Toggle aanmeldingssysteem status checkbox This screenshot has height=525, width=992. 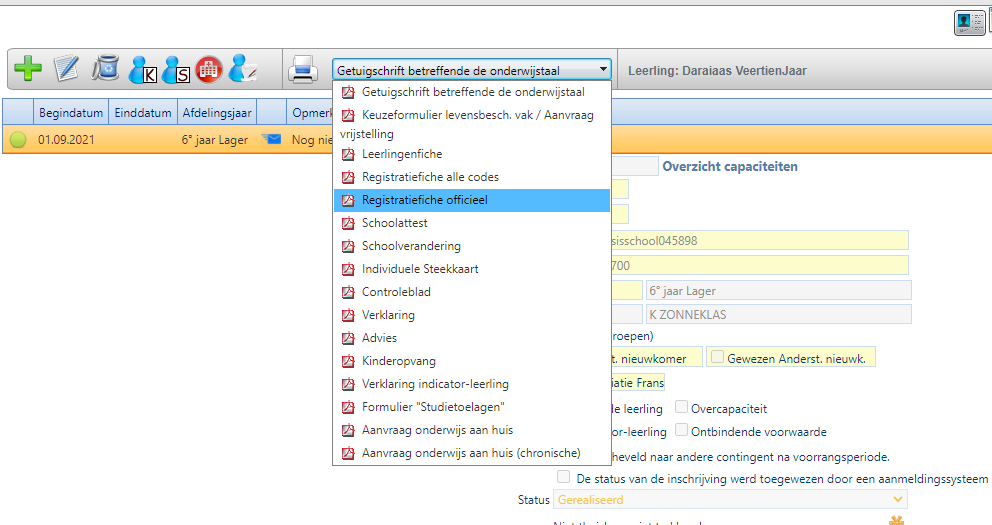tap(564, 477)
